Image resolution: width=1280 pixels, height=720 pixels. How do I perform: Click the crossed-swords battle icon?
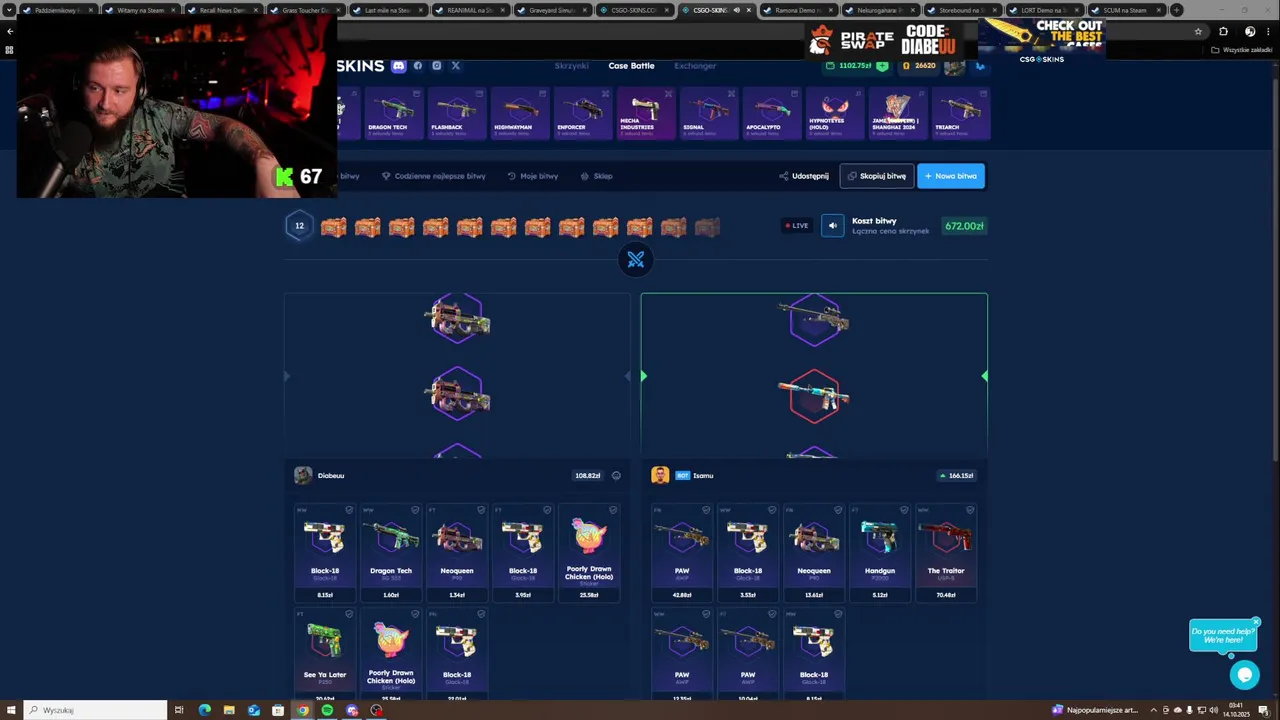click(x=636, y=260)
